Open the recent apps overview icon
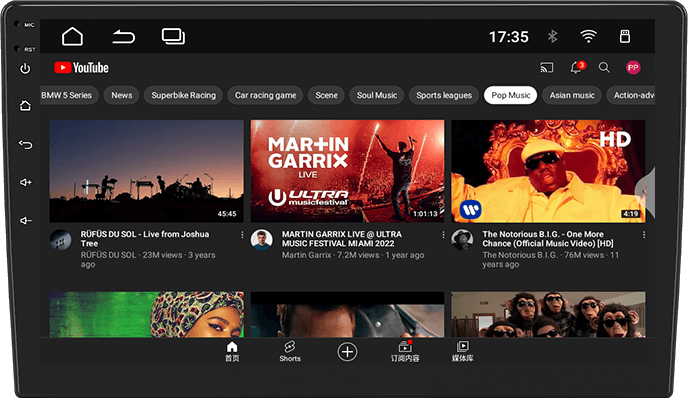The width and height of the screenshot is (688, 398). 173,36
